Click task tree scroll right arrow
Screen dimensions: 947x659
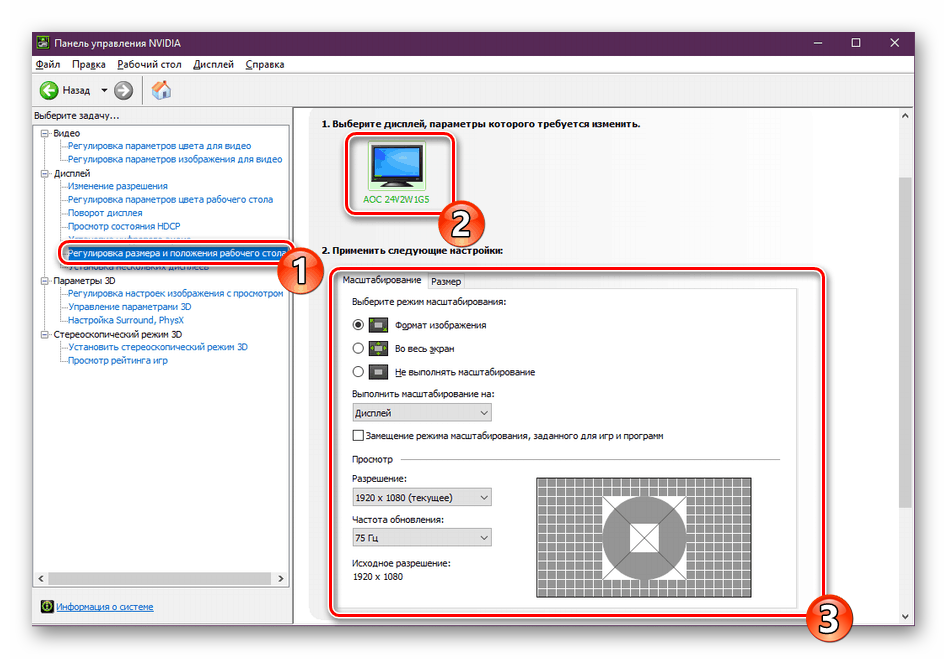(x=281, y=579)
